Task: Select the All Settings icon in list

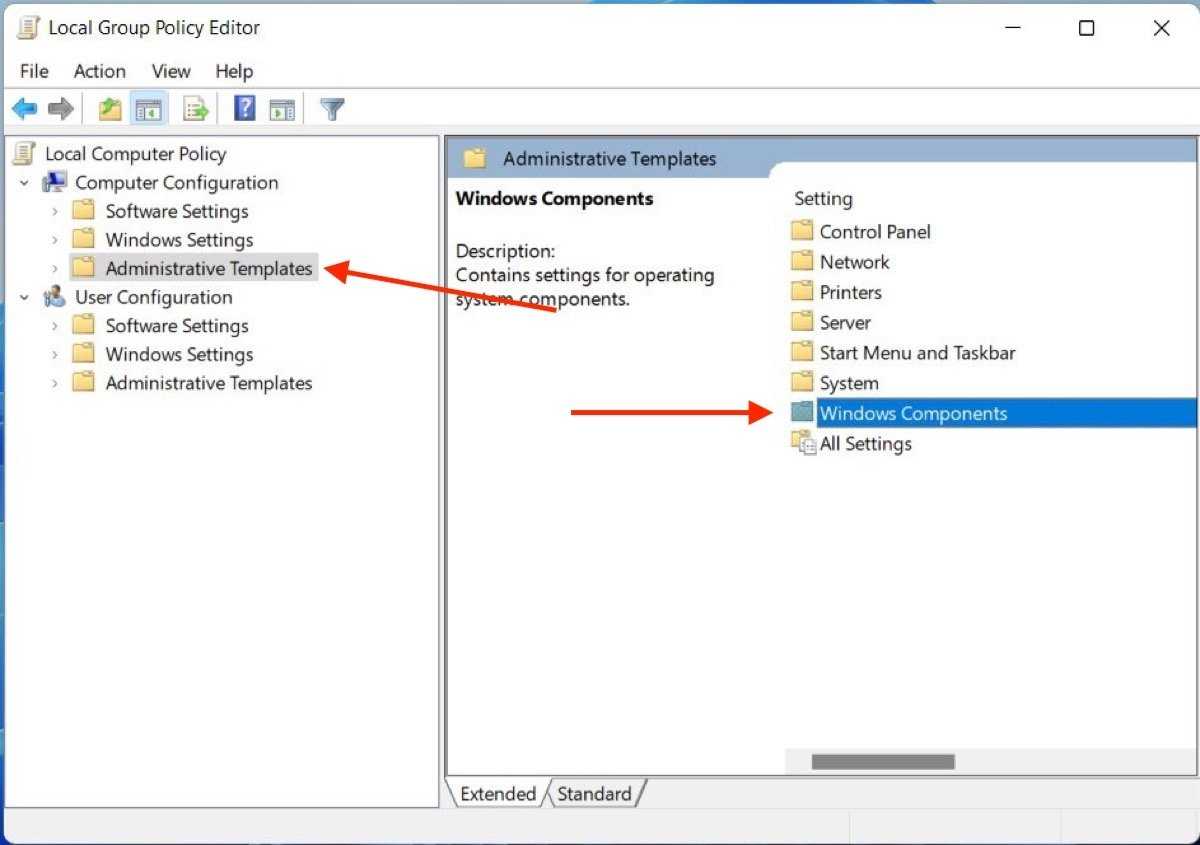Action: [803, 444]
